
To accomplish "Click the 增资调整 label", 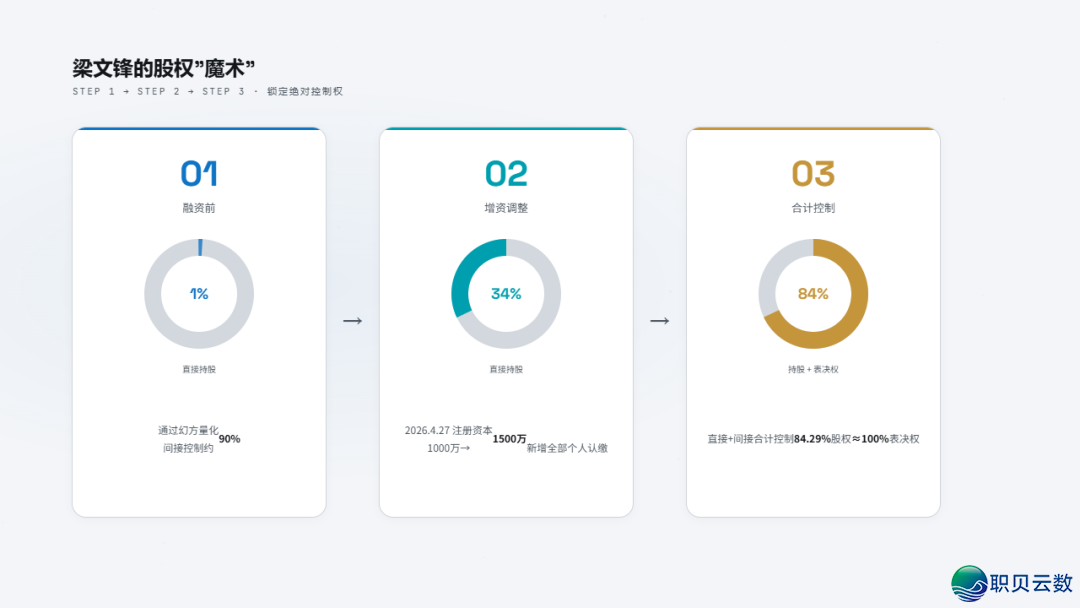I will [506, 208].
